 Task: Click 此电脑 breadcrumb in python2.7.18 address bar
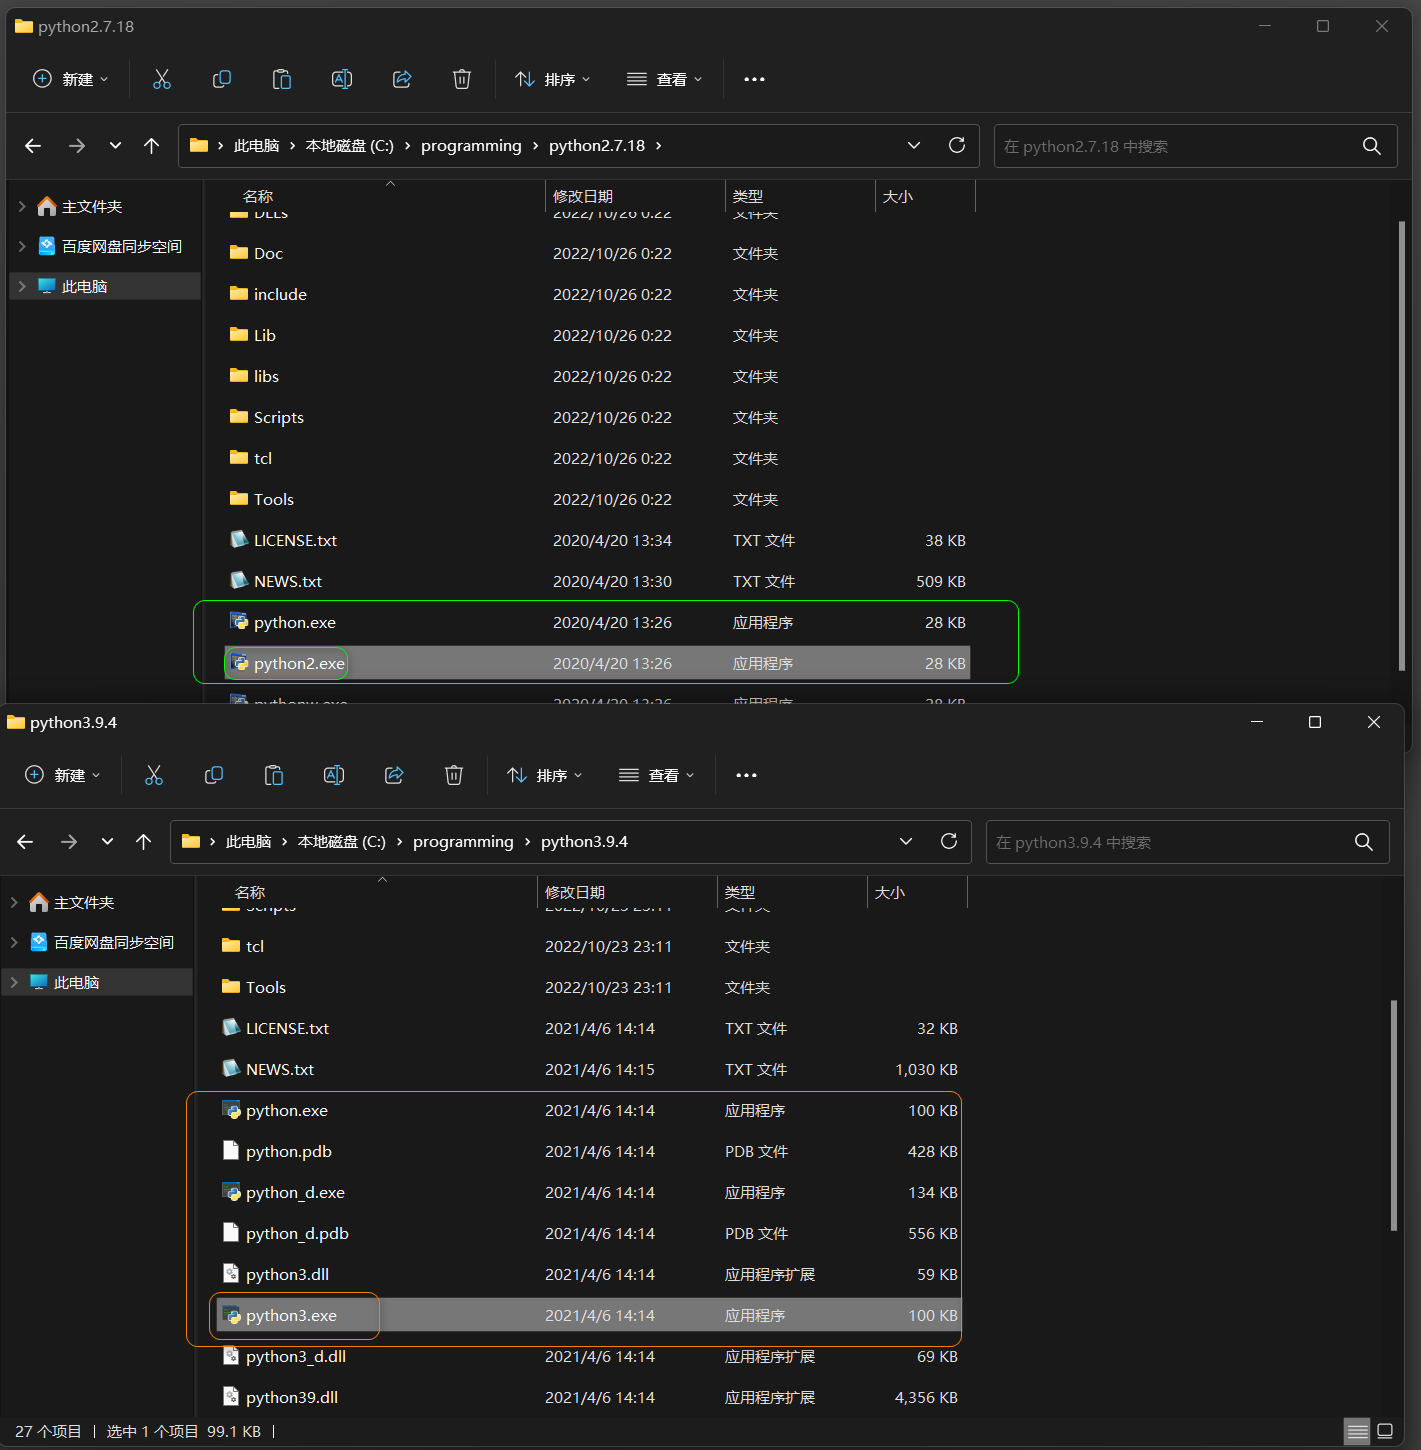coord(256,146)
